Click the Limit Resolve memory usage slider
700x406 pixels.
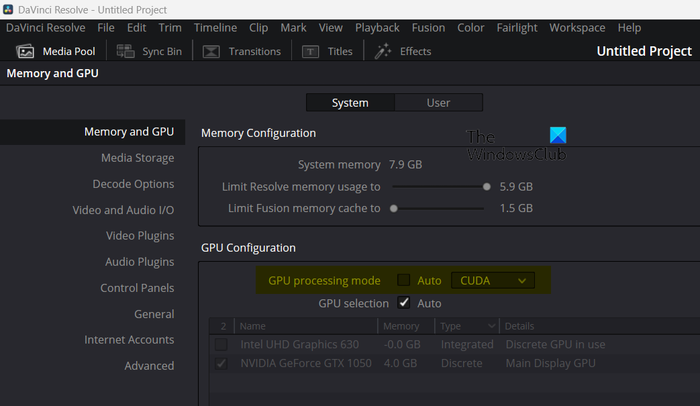[x=438, y=186]
